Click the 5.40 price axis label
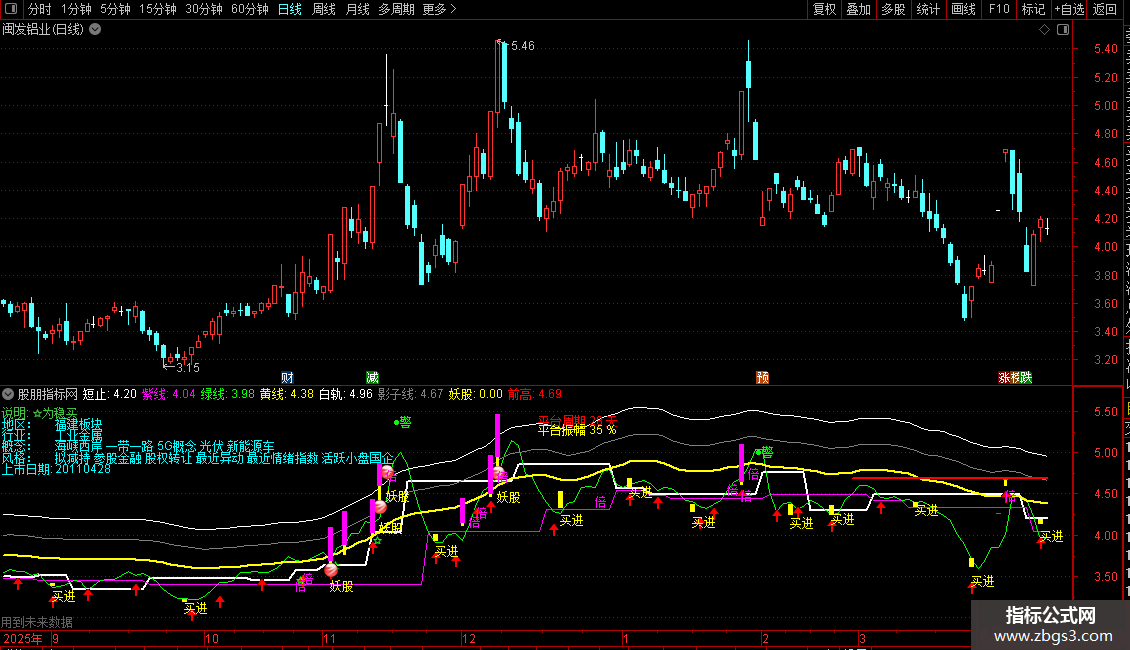 click(x=1105, y=49)
